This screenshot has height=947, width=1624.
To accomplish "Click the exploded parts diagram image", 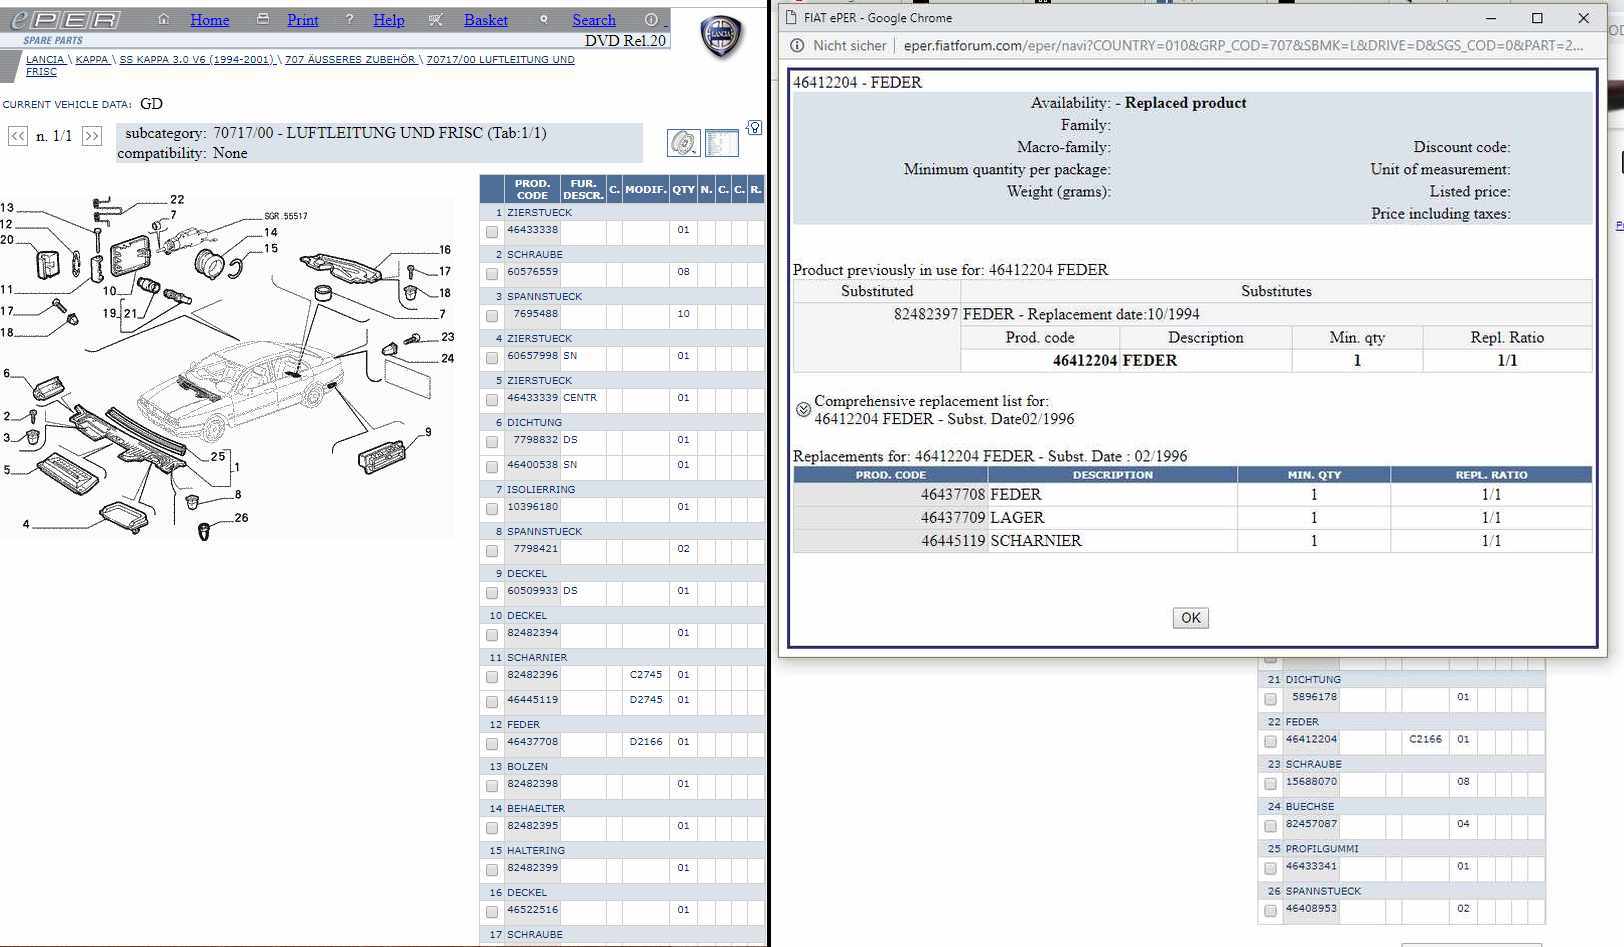I will 228,368.
